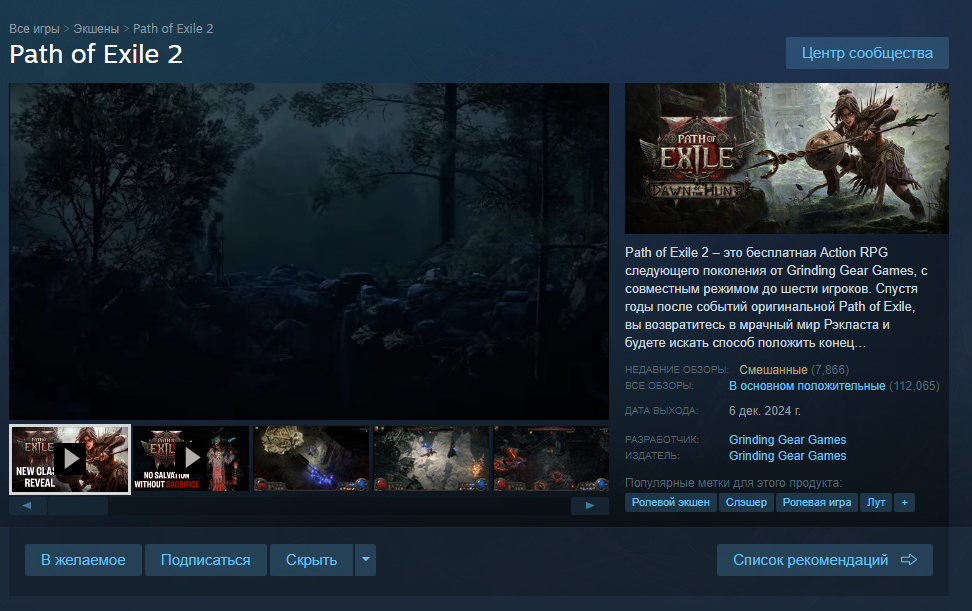Select the 'Лут' tag
Viewport: 972px width, 611px height.
[876, 503]
